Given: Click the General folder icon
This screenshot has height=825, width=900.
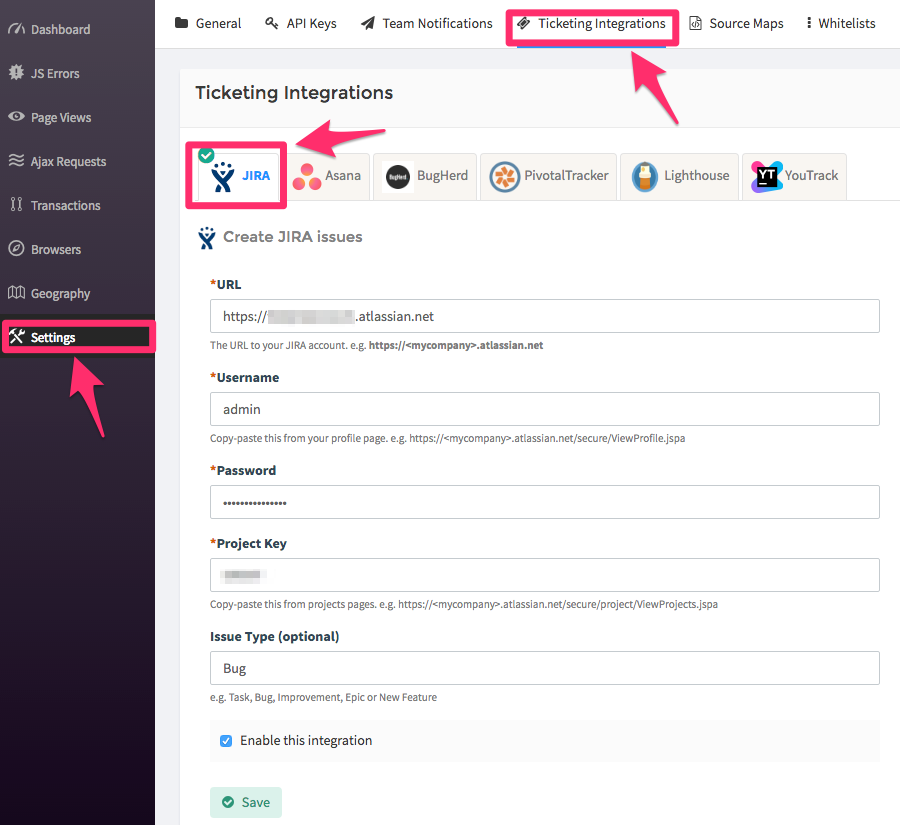Looking at the screenshot, I should 181,23.
